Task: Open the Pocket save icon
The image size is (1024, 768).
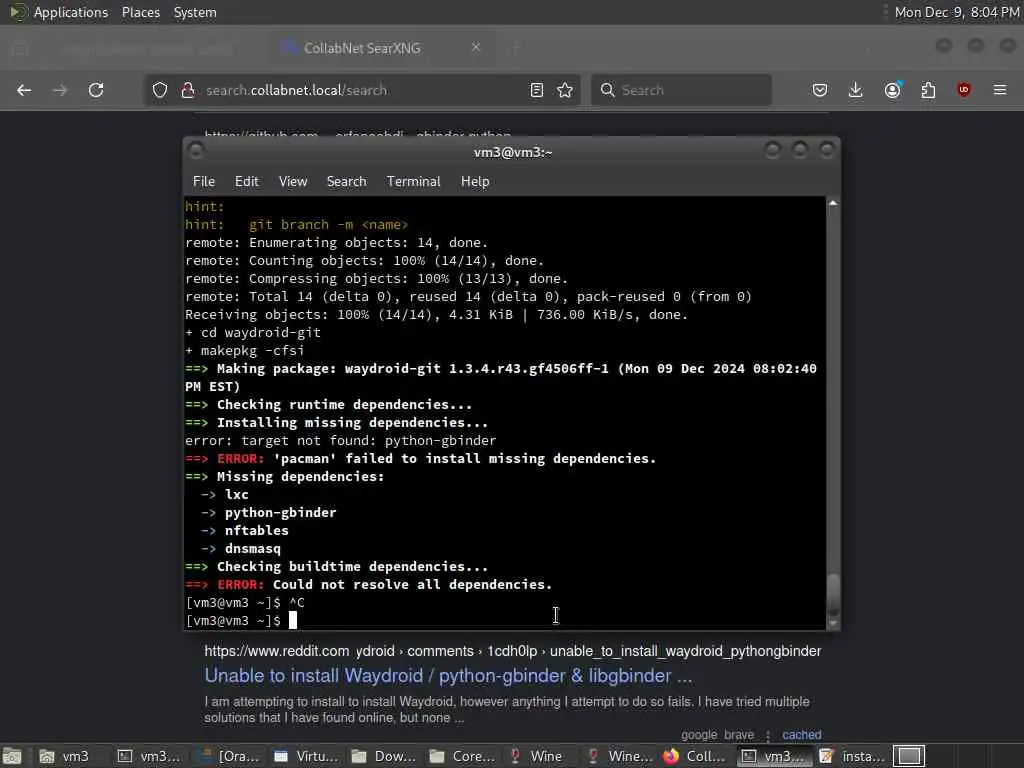Action: click(x=820, y=90)
